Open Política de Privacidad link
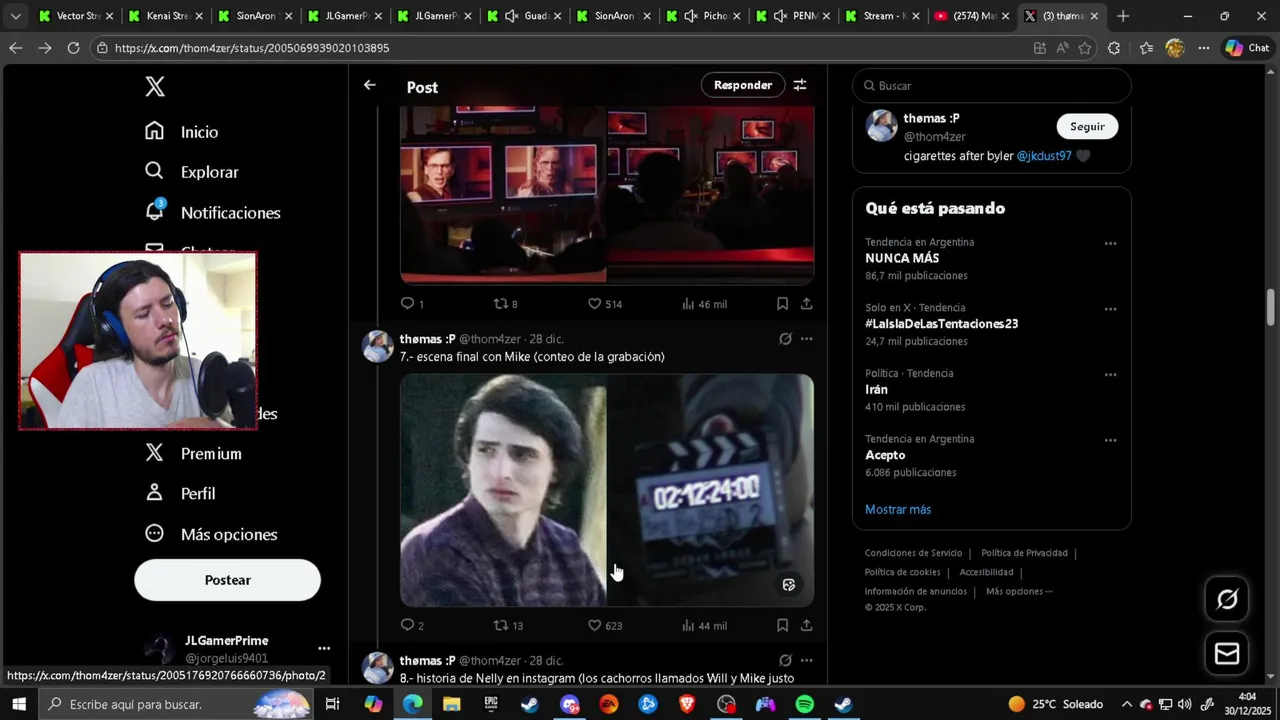The image size is (1280, 720). [x=1024, y=553]
